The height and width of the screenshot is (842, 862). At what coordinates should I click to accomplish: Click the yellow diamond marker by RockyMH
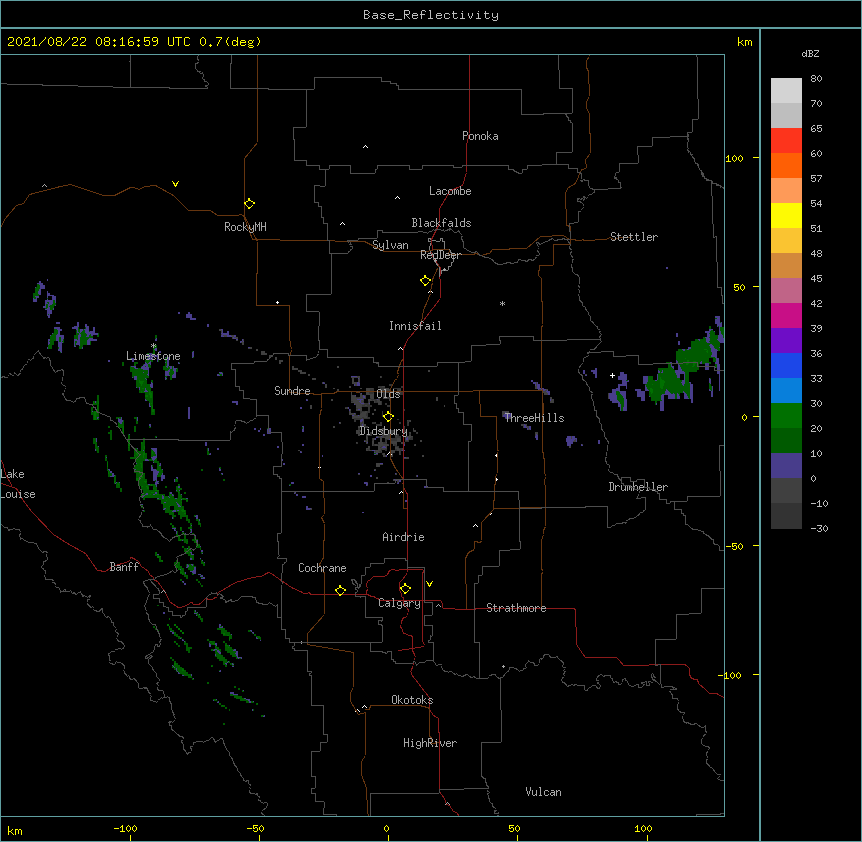click(249, 203)
